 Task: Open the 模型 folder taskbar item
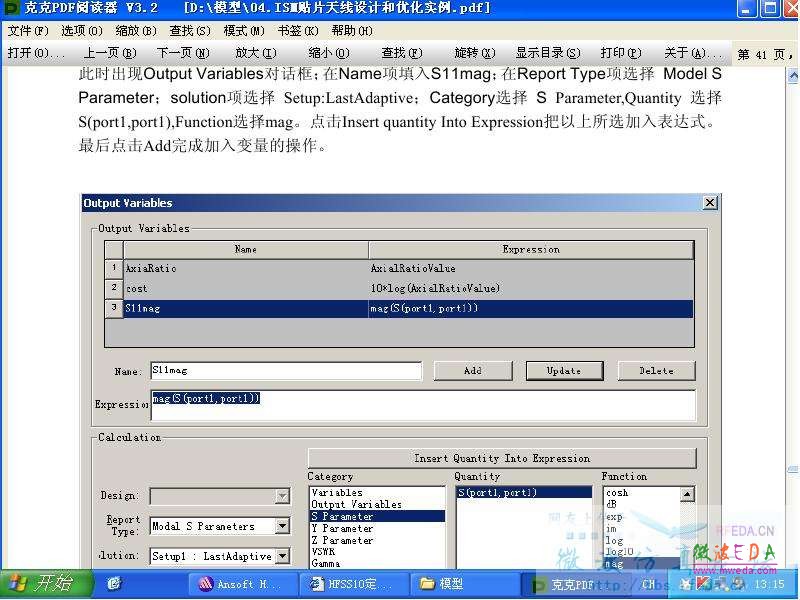point(464,584)
